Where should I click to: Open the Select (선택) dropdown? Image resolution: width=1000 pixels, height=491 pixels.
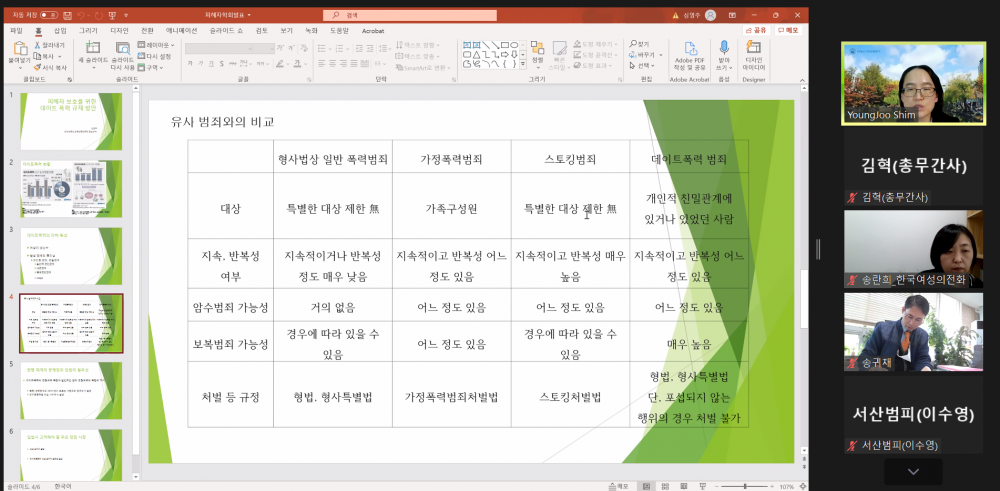click(640, 67)
